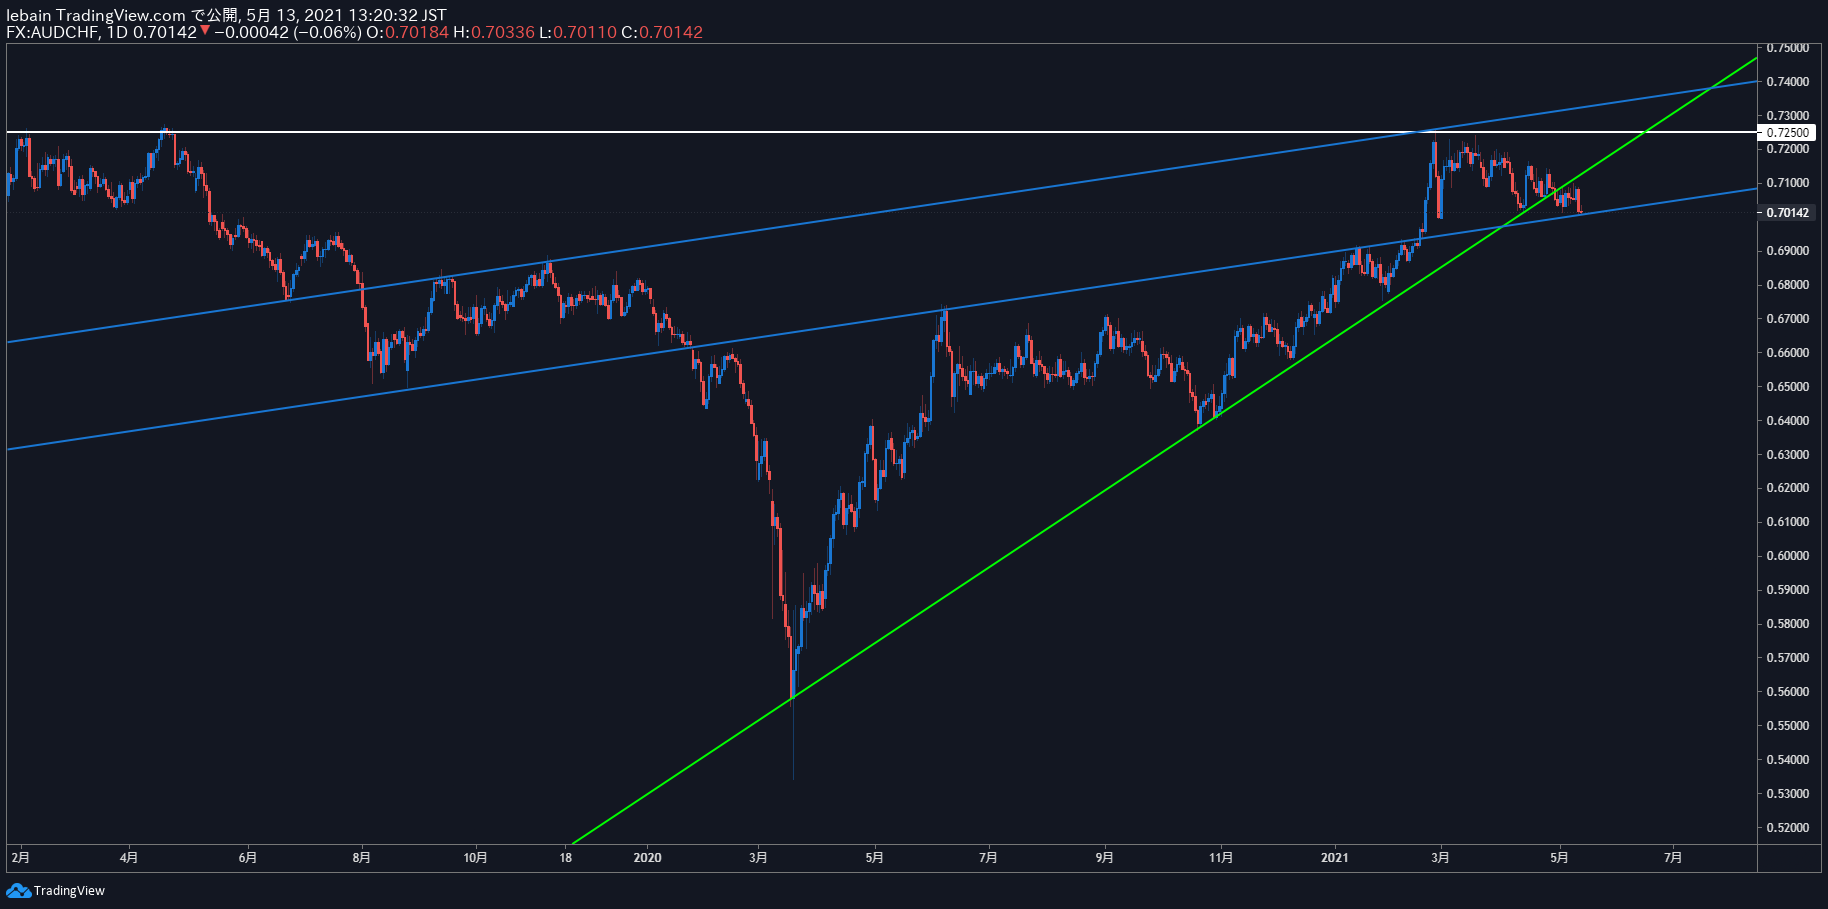Click the TradingView cloud logo icon
The image size is (1828, 909).
[18, 890]
